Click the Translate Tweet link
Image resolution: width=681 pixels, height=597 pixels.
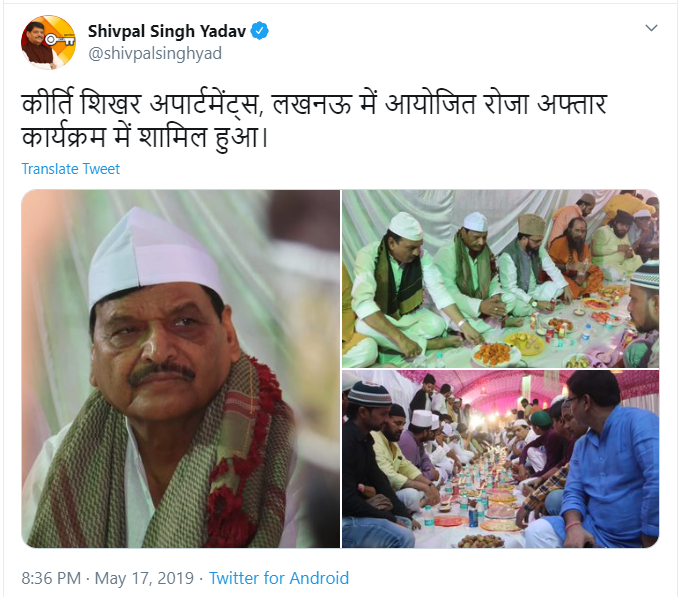[x=71, y=169]
